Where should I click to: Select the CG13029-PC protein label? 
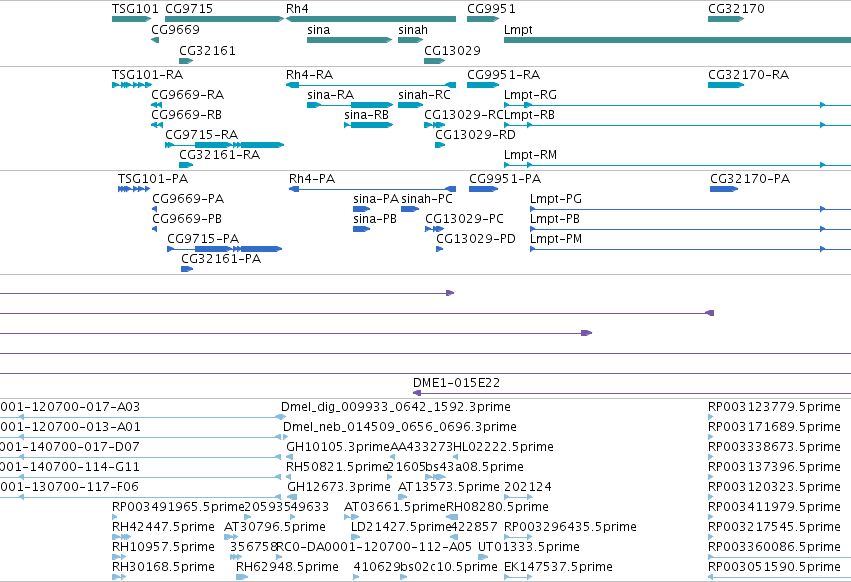(464, 219)
